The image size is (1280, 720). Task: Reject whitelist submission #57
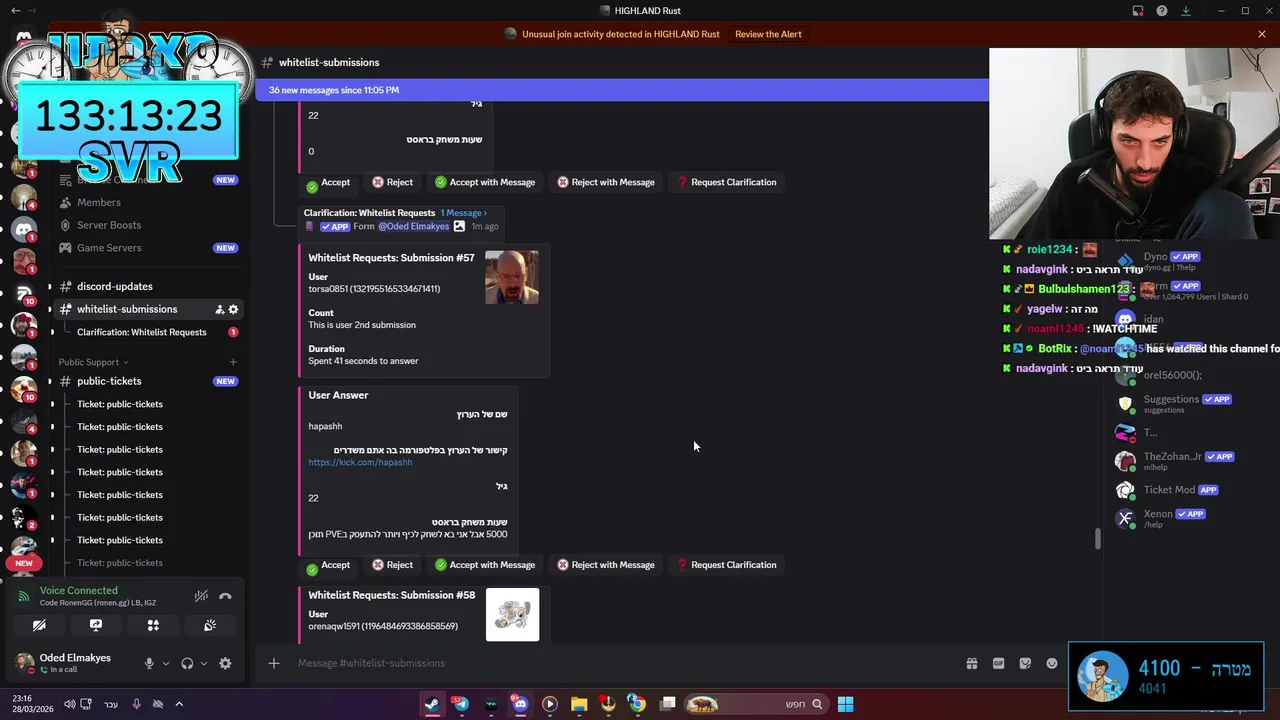pyautogui.click(x=392, y=565)
